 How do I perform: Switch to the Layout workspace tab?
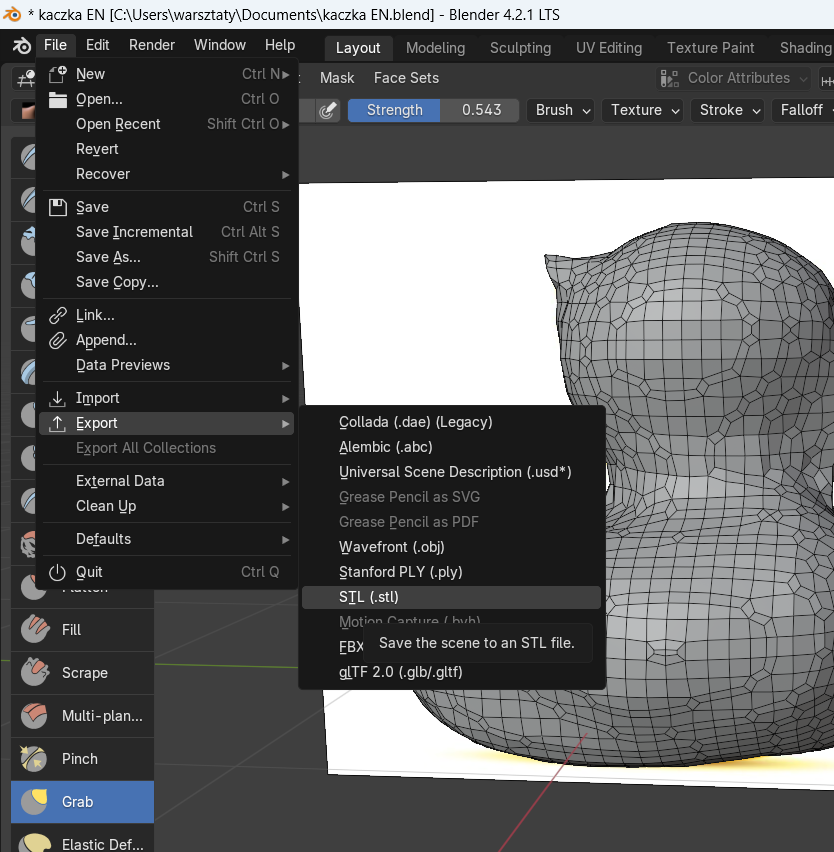tap(358, 48)
